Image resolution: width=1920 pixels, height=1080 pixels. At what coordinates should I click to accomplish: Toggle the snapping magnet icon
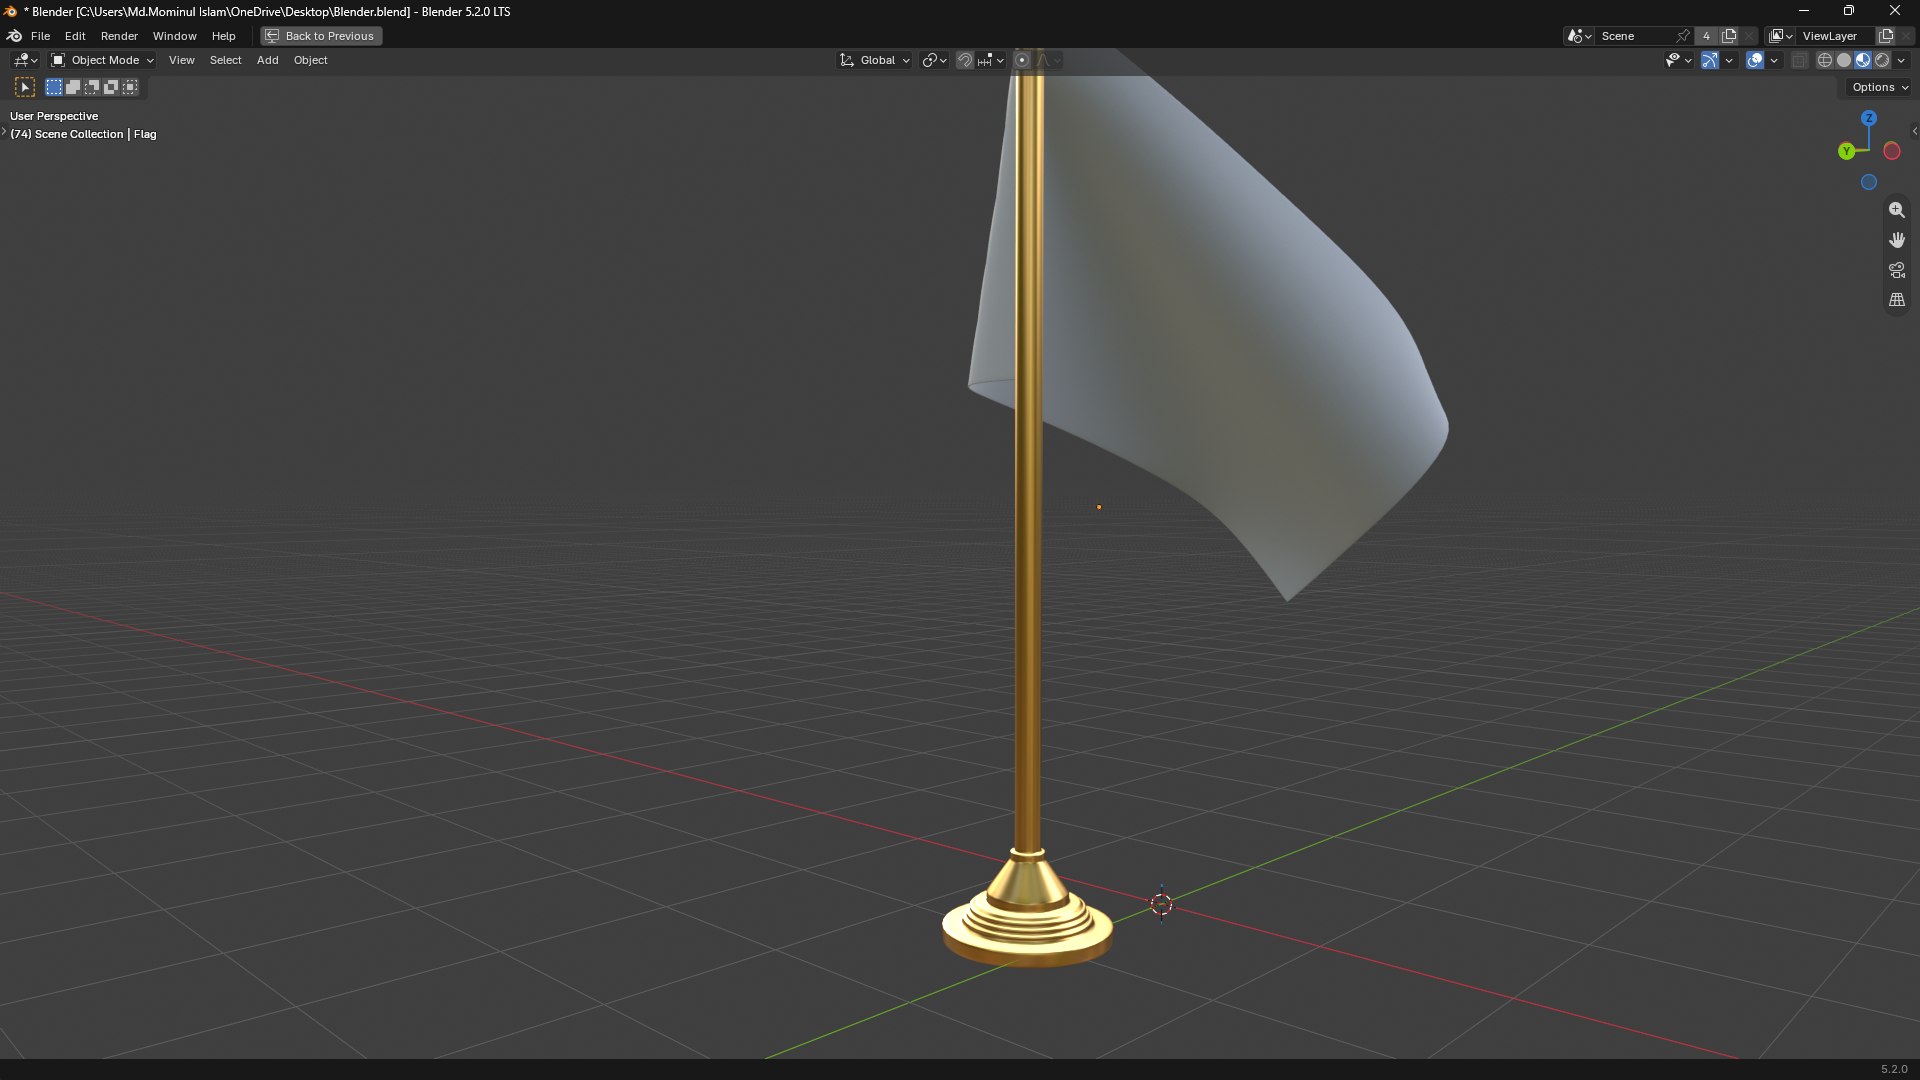pos(965,60)
